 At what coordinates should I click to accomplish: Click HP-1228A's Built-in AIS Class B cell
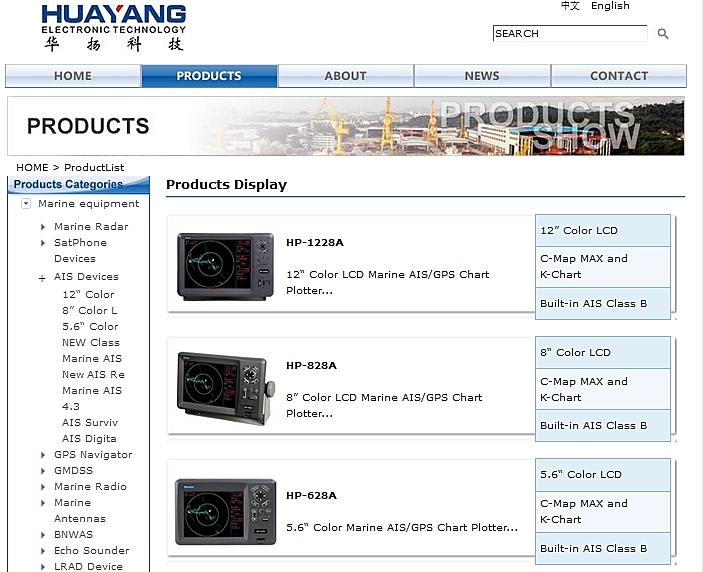pyautogui.click(x=603, y=303)
